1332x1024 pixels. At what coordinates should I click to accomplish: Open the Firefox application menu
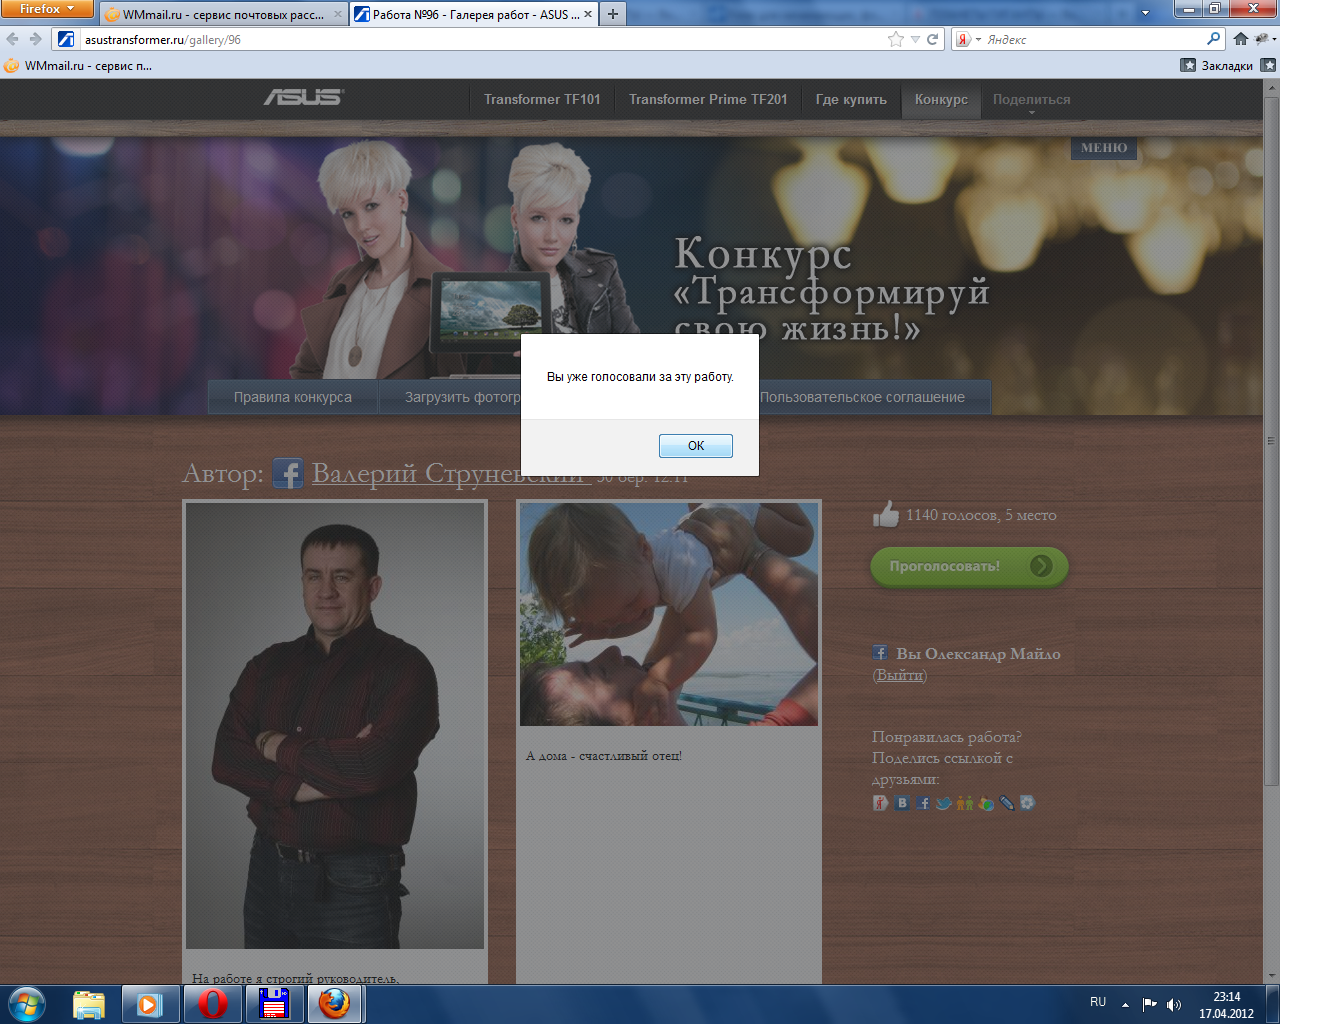(x=47, y=9)
